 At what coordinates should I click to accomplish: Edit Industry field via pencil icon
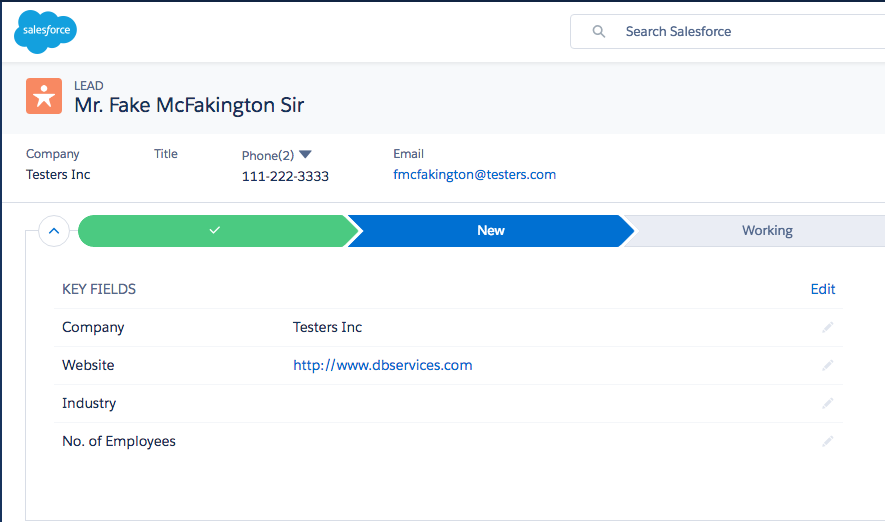pos(827,403)
